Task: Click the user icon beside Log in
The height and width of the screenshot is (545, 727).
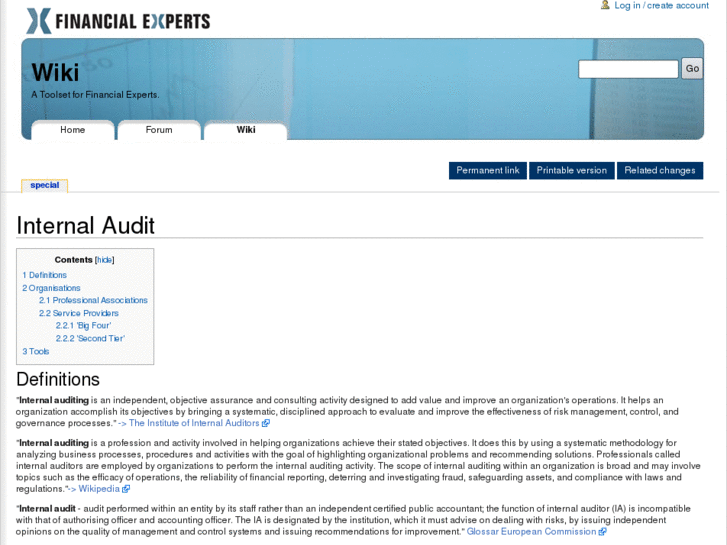Action: [605, 5]
